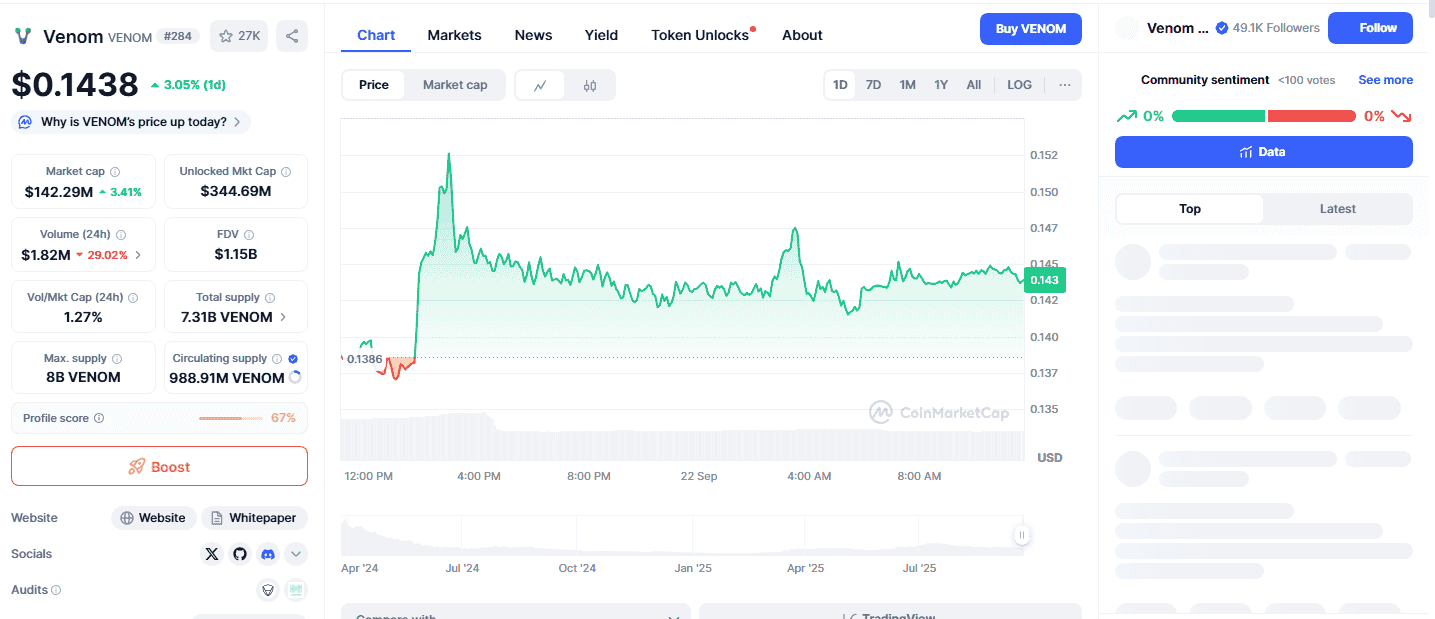Click the Boost button
1435x619 pixels.
click(159, 466)
